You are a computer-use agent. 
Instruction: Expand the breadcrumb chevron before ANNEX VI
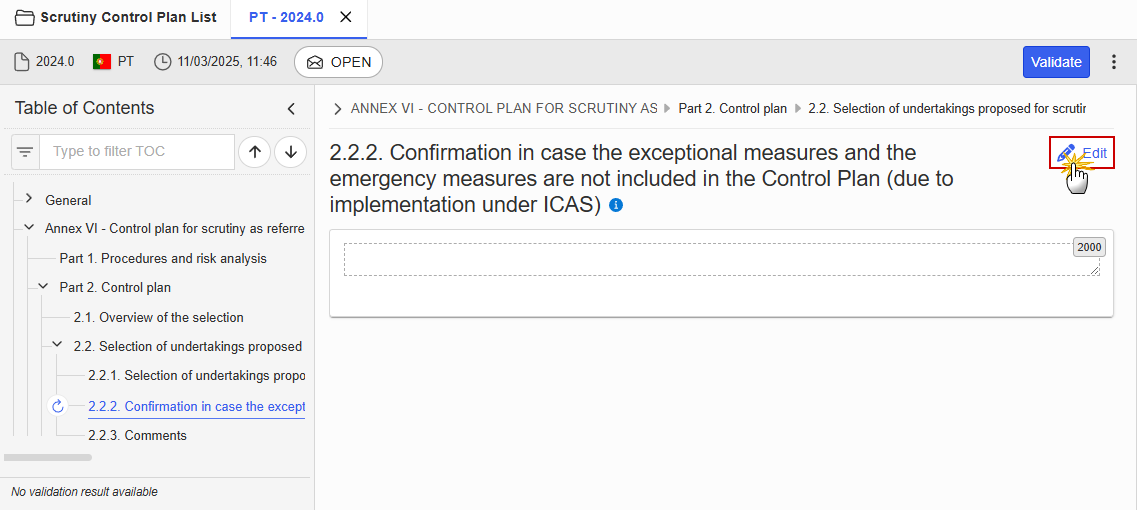point(337,109)
